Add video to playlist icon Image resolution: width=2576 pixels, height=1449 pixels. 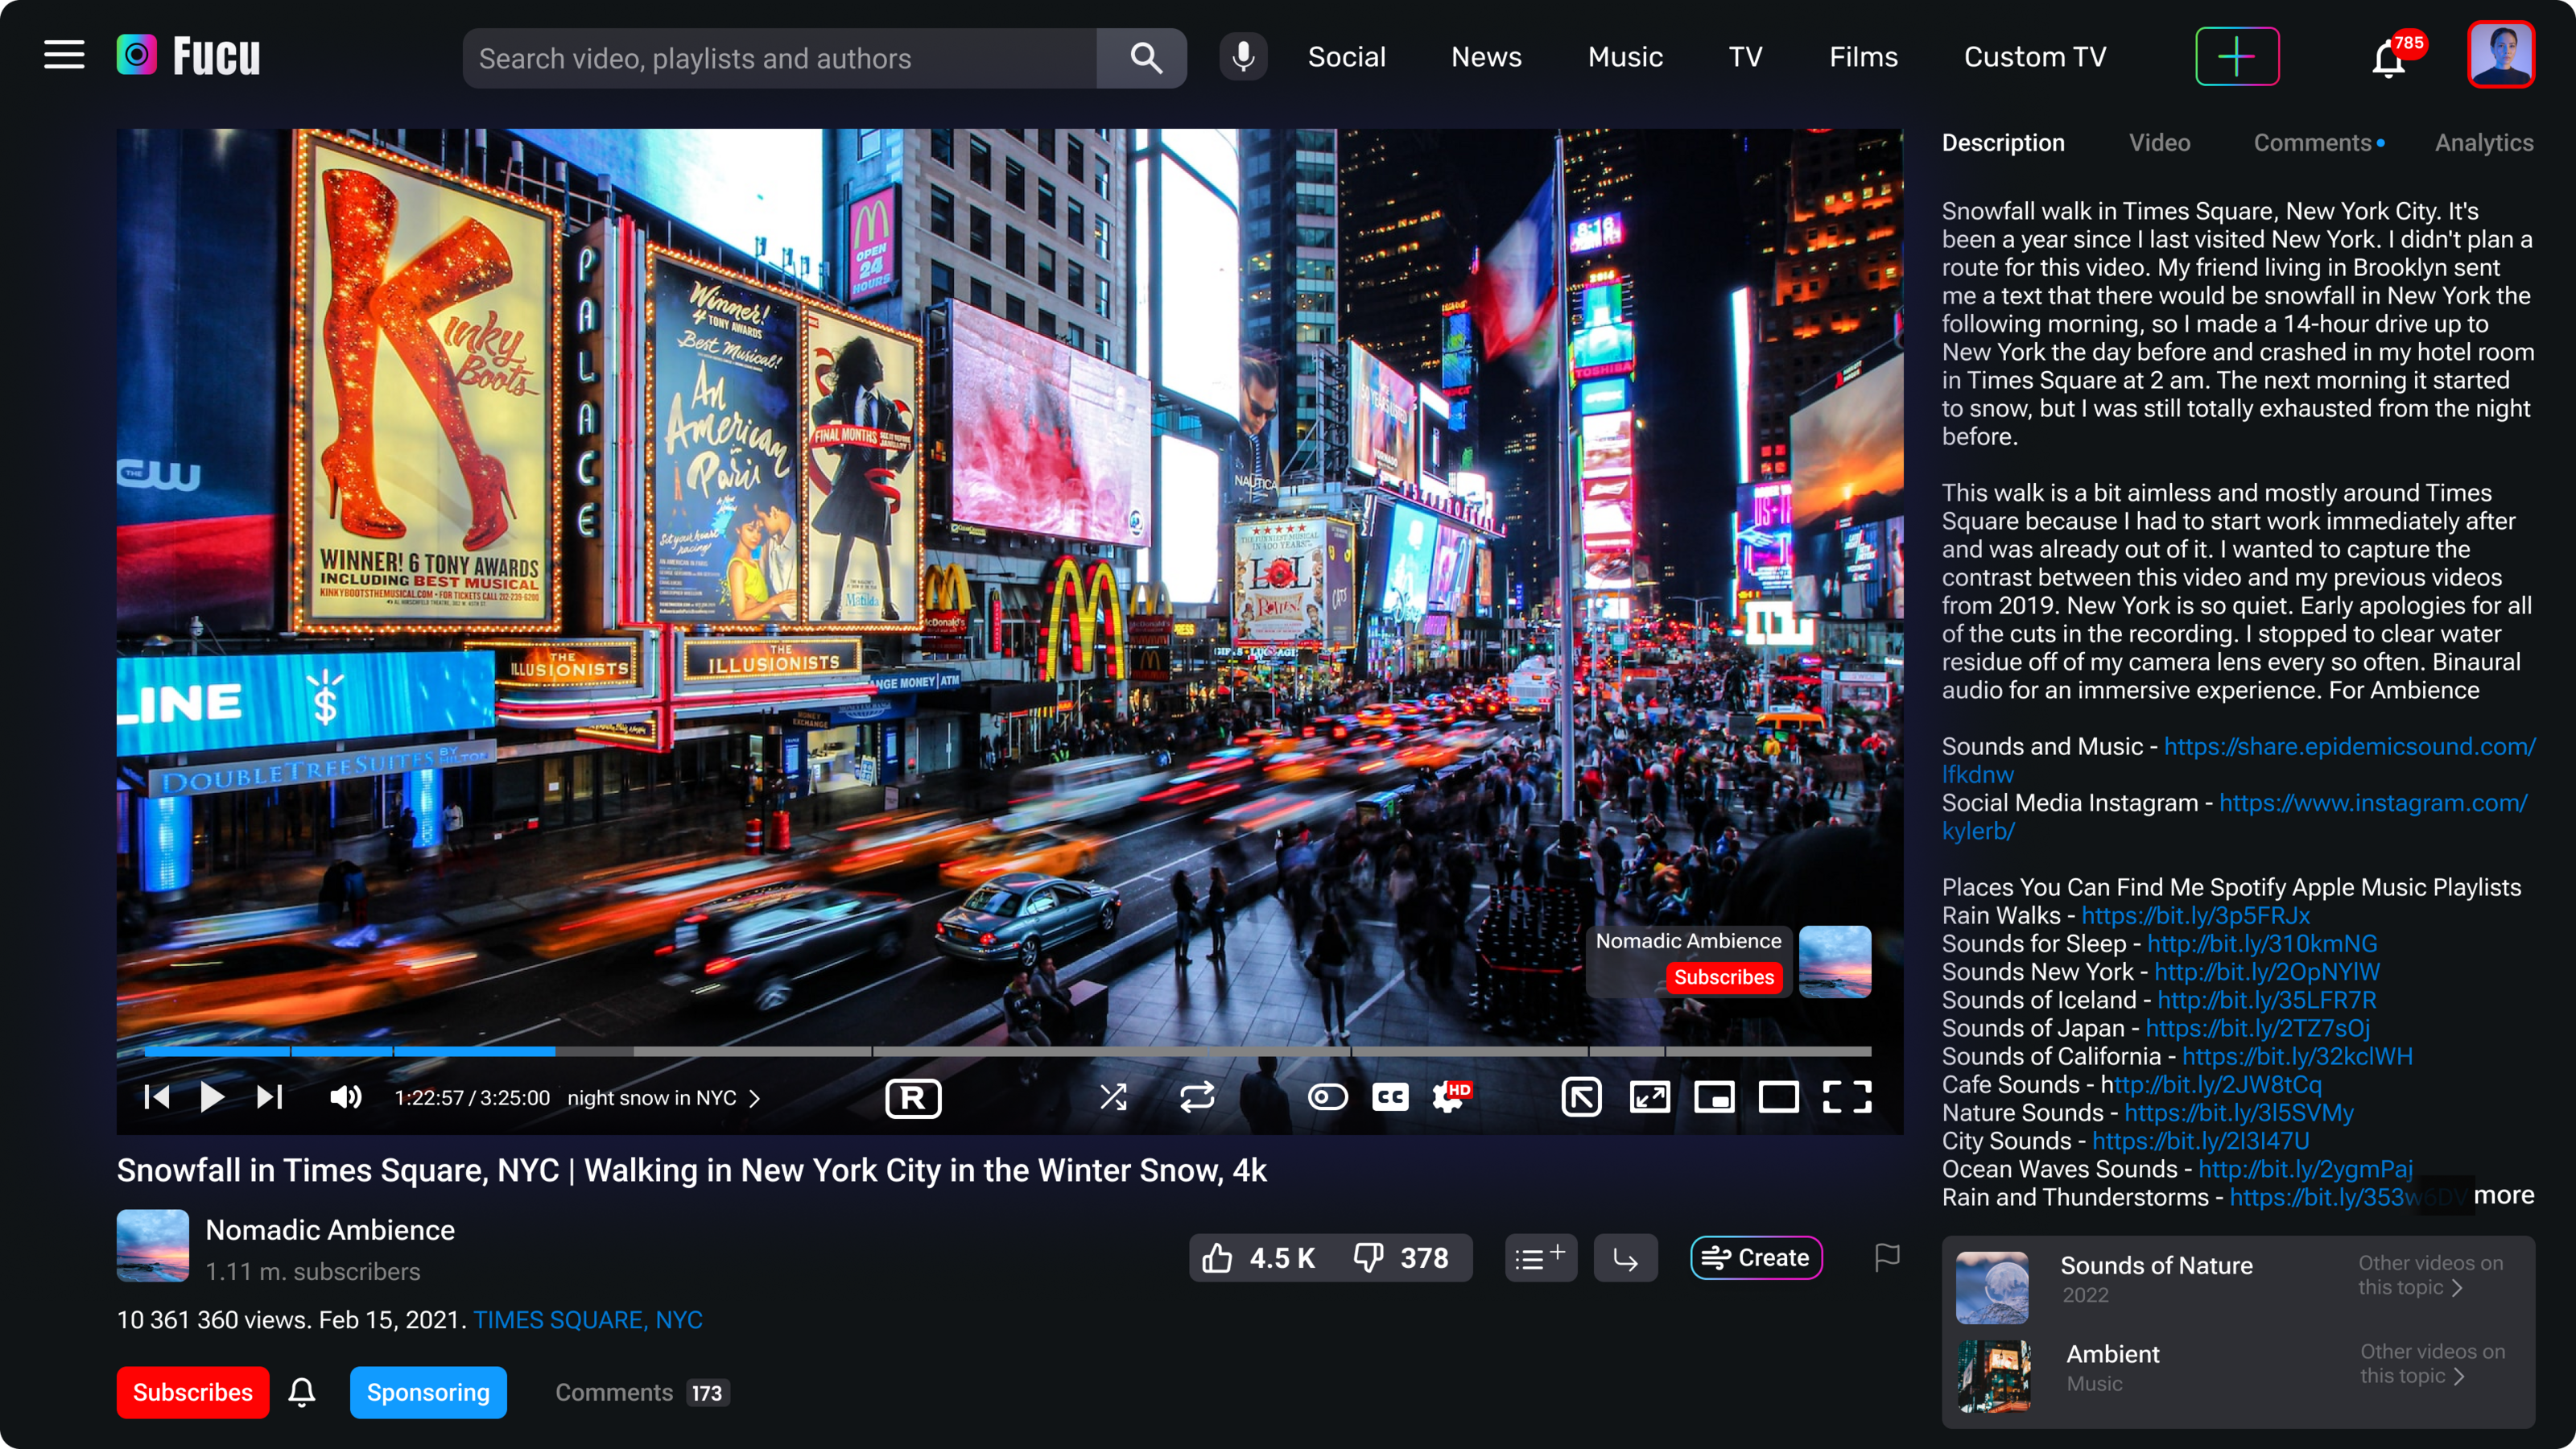[x=1540, y=1258]
